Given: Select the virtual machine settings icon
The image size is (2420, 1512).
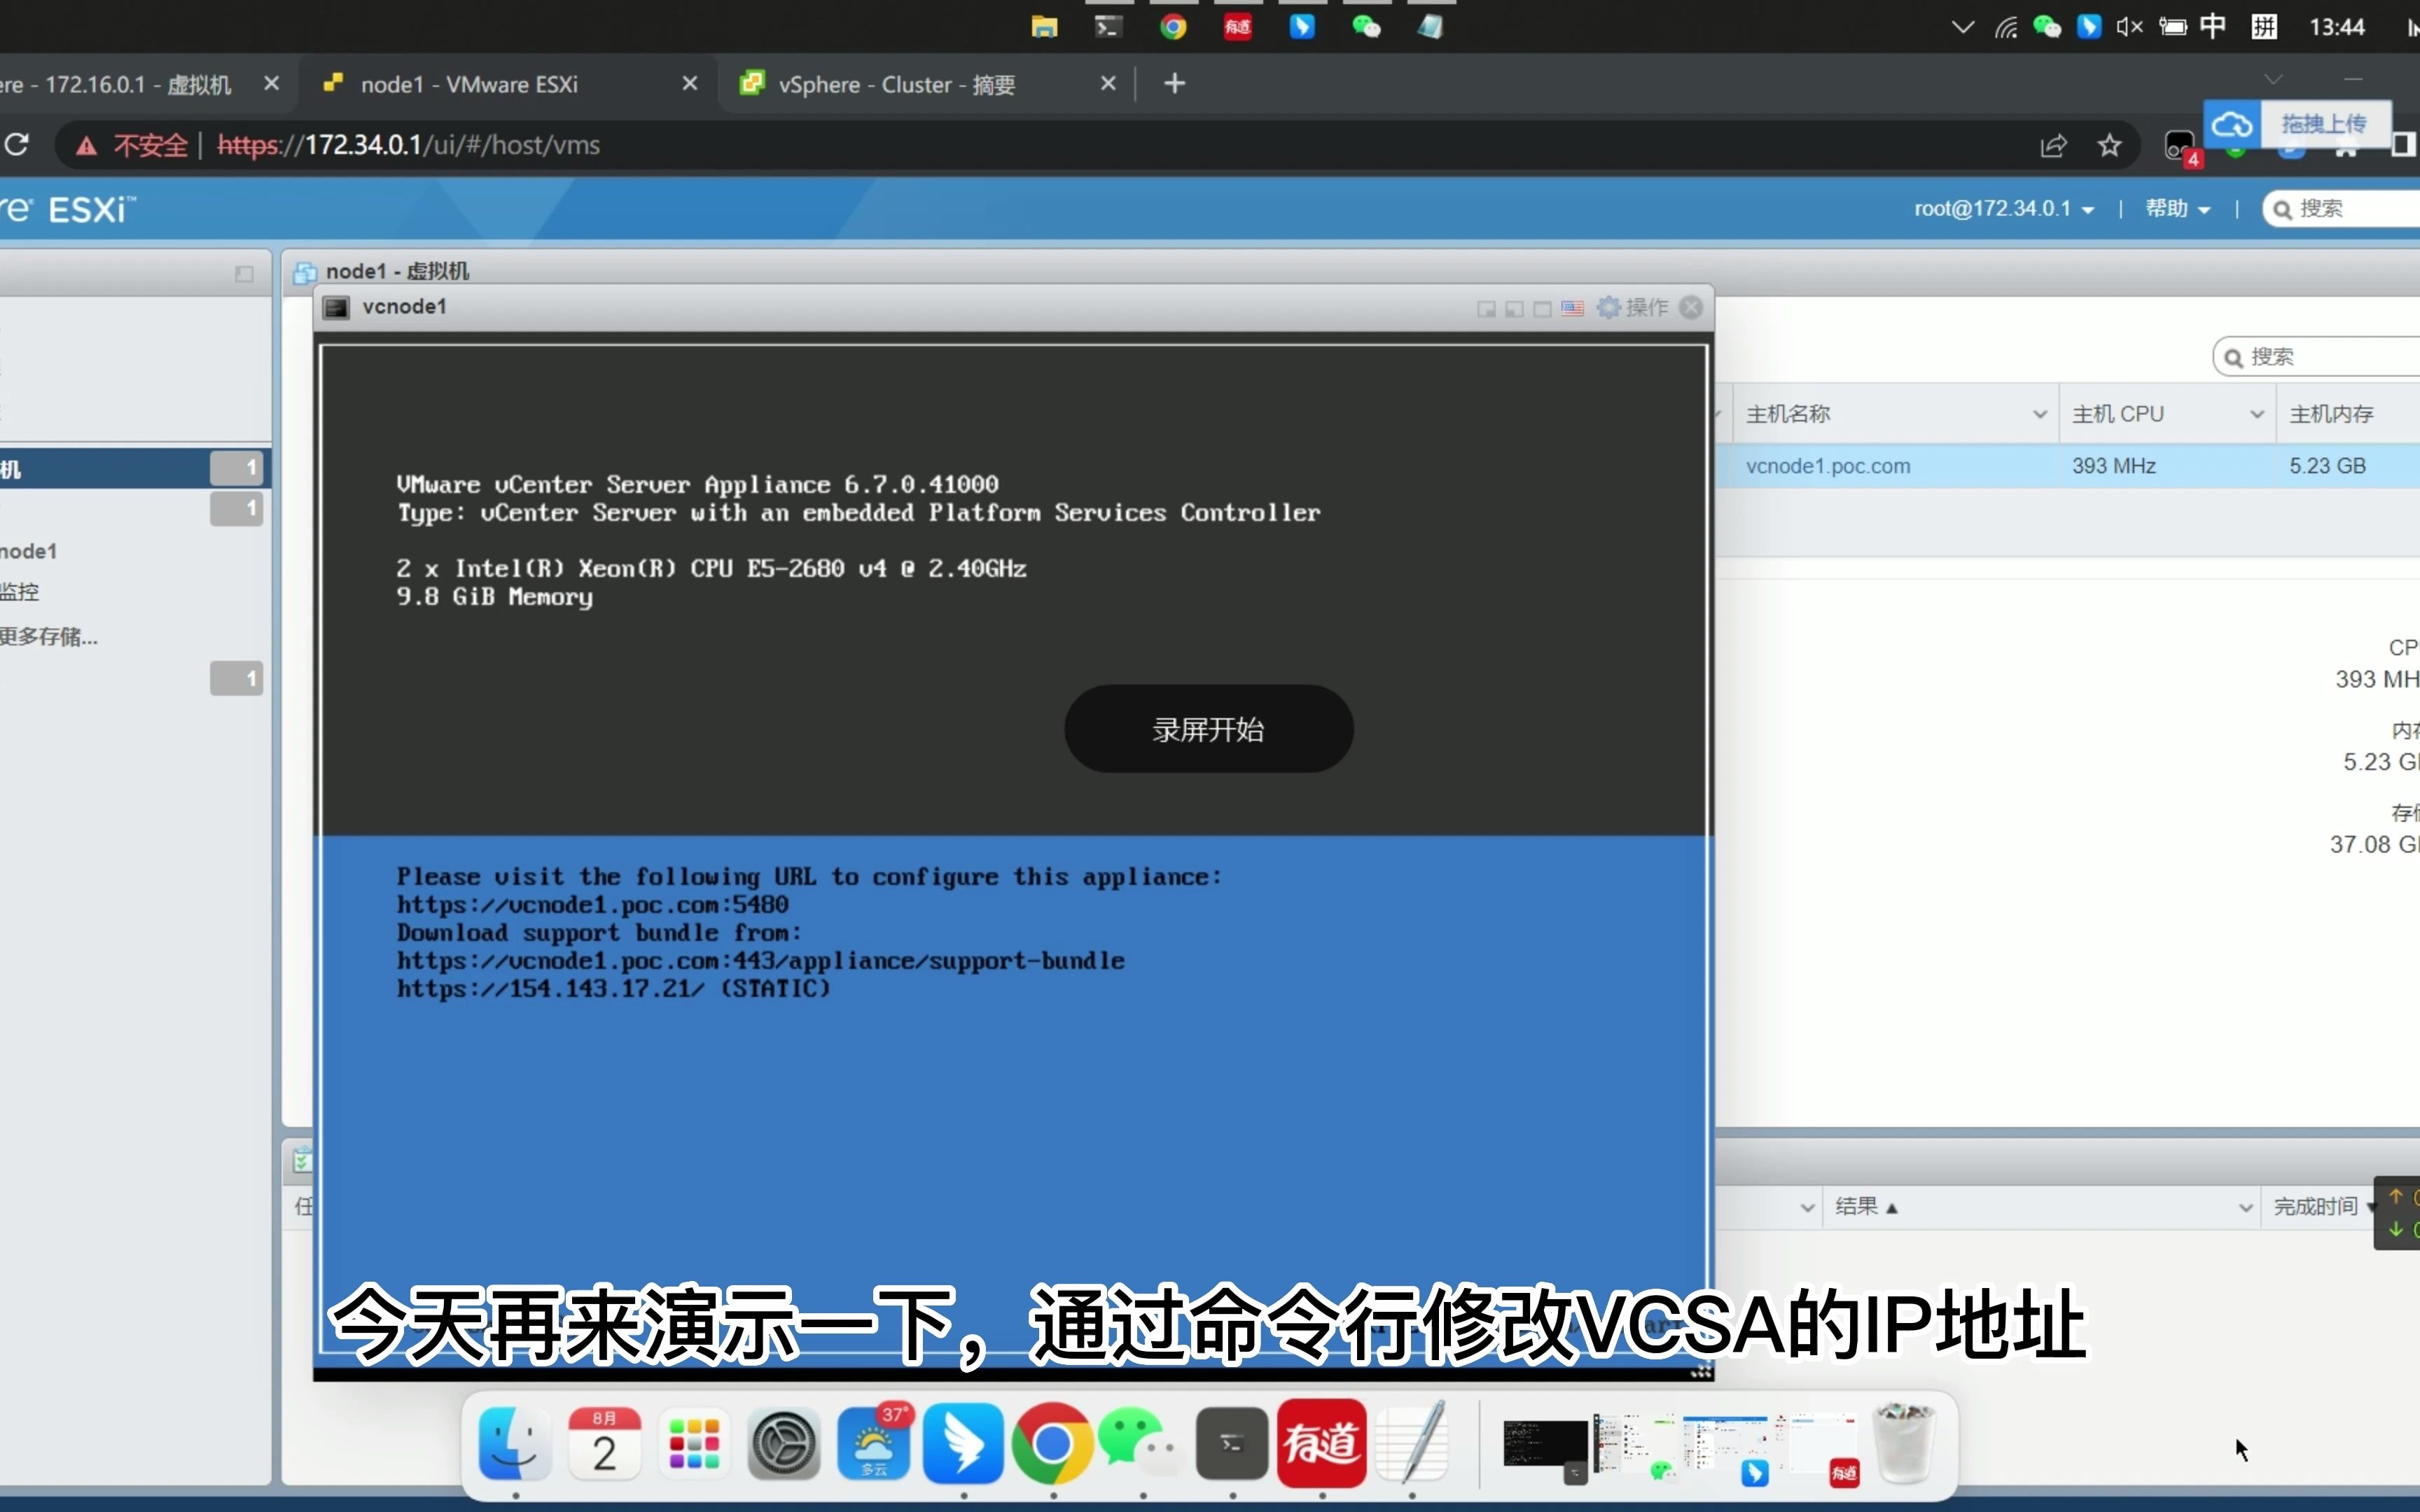Looking at the screenshot, I should pos(1606,307).
